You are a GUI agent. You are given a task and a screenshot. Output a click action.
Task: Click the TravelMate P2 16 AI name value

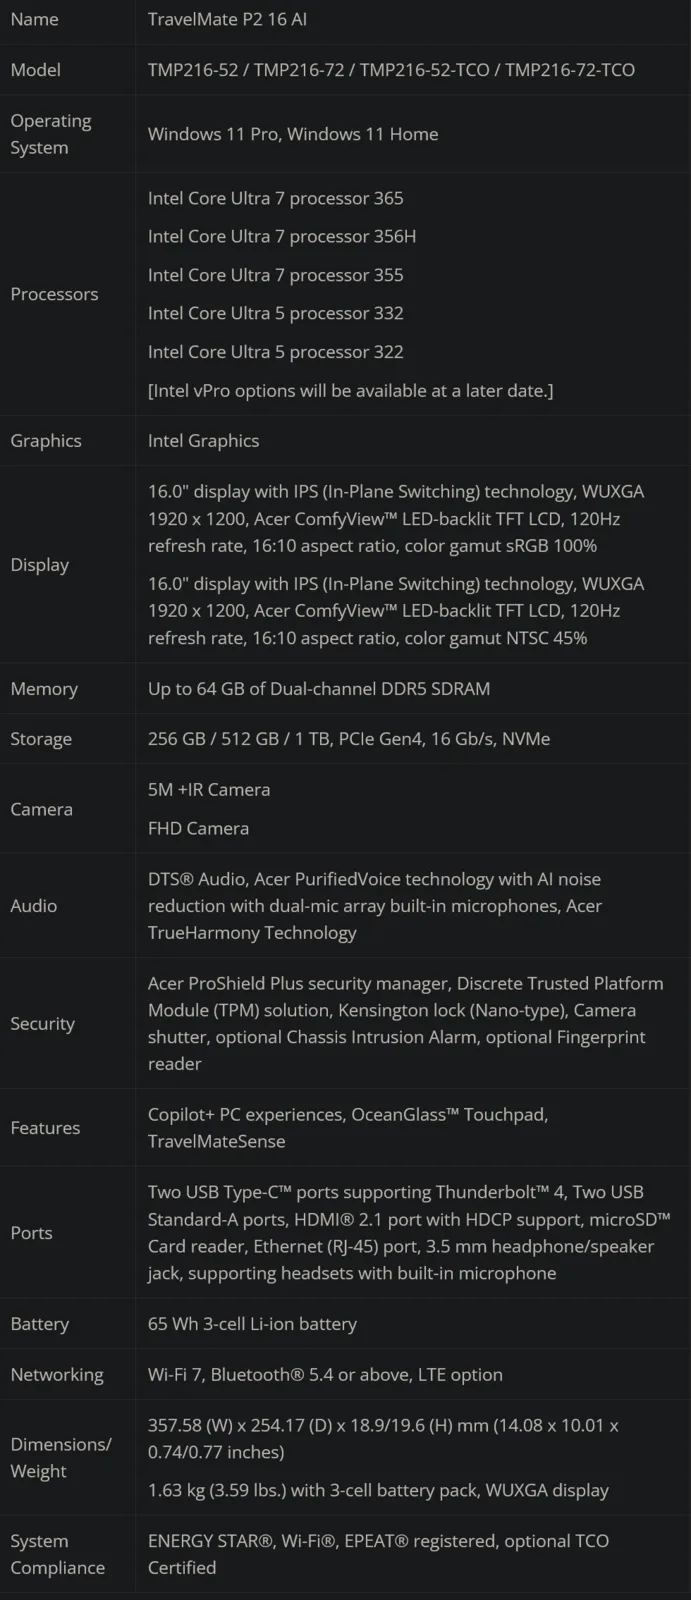227,19
